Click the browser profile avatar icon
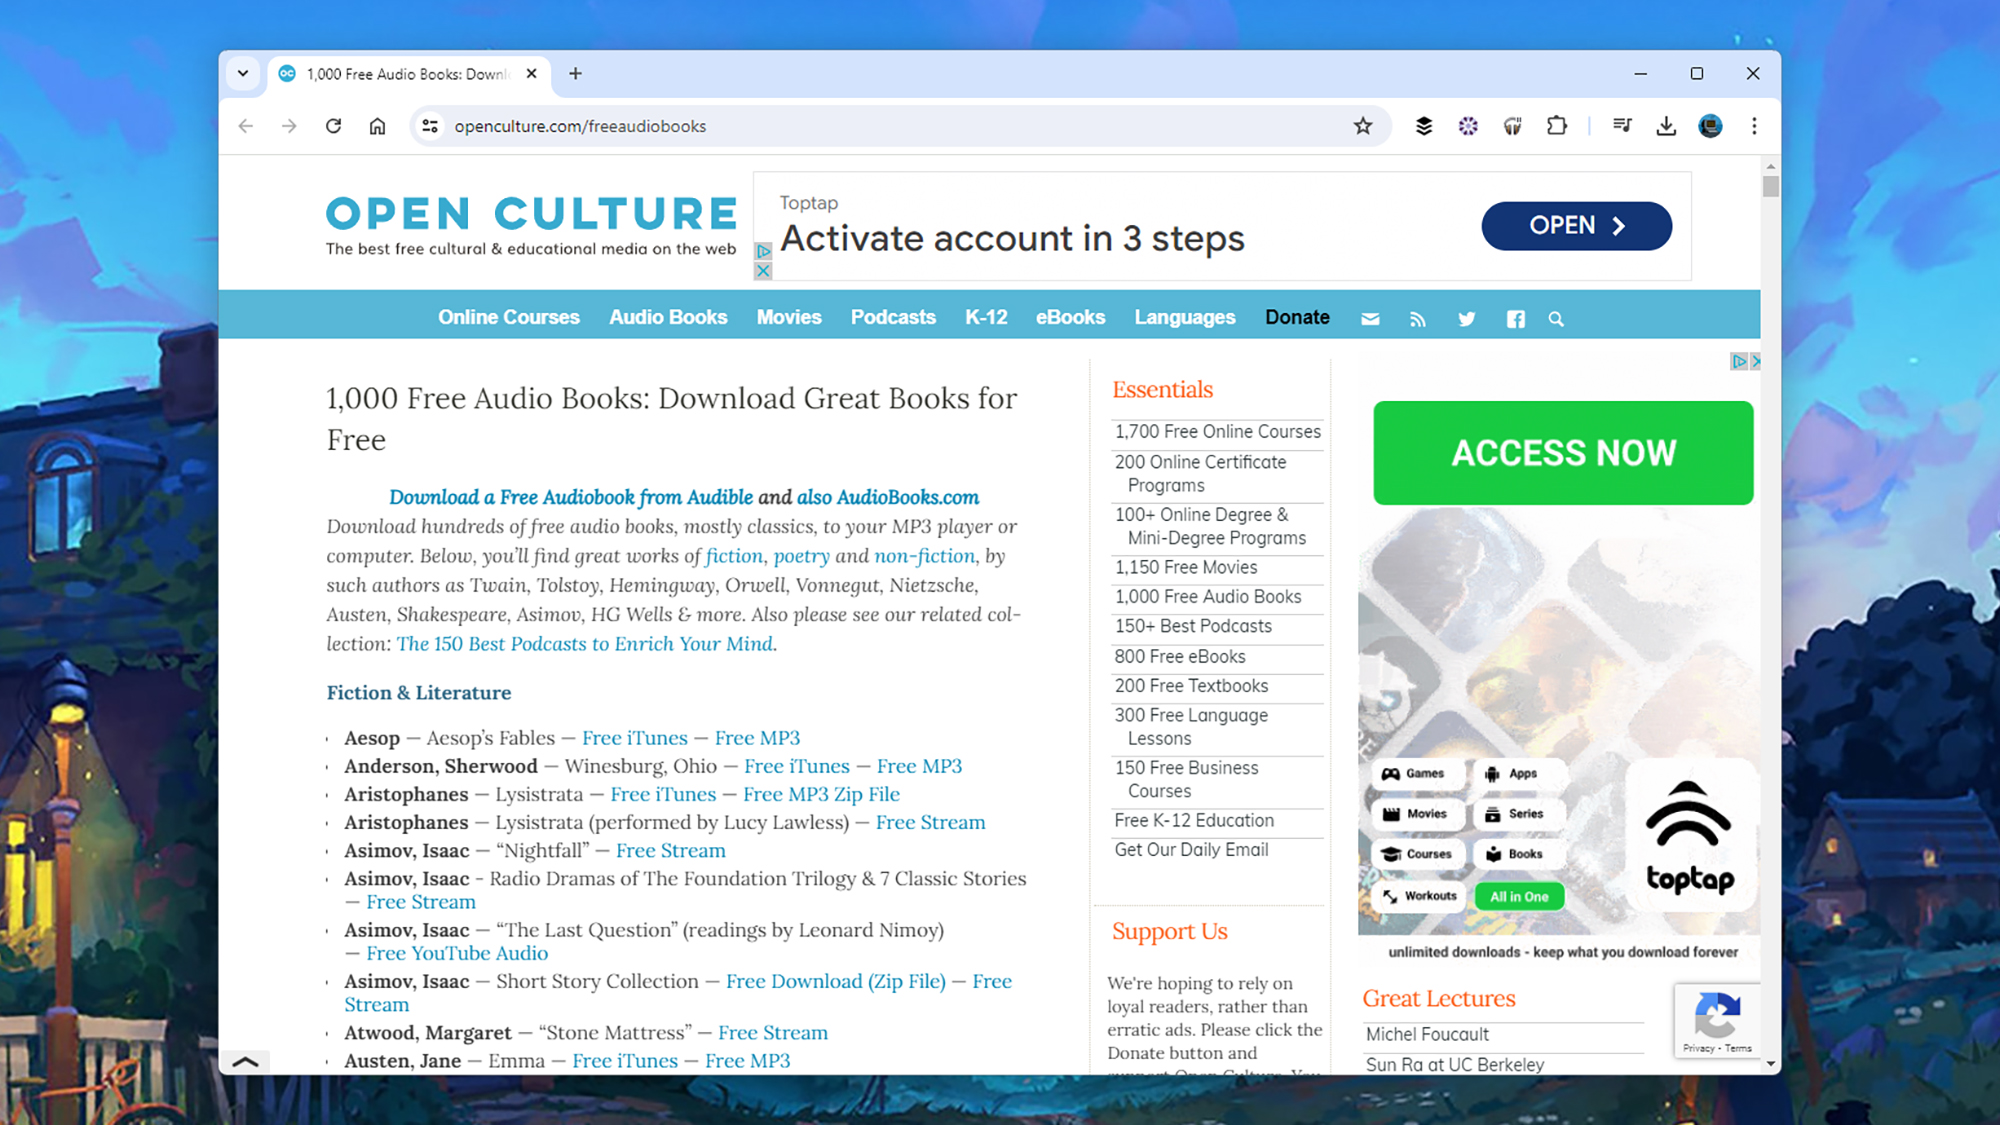Screen dimensions: 2000x1125 coord(1710,125)
